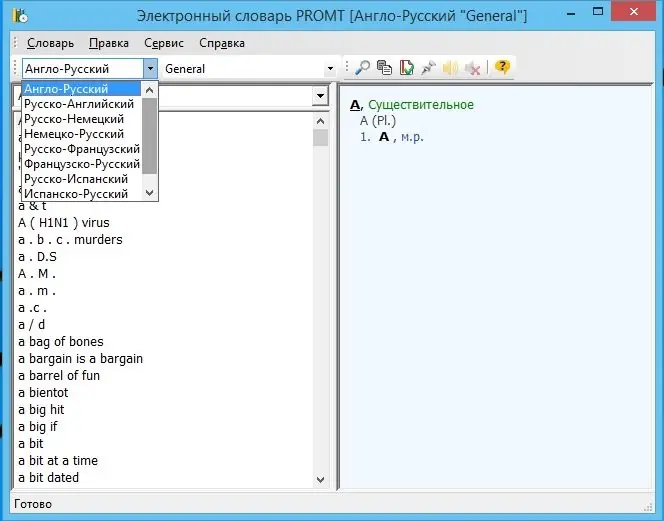Select Англо-Русский in the dropdown list
664x521 pixels.
point(81,89)
